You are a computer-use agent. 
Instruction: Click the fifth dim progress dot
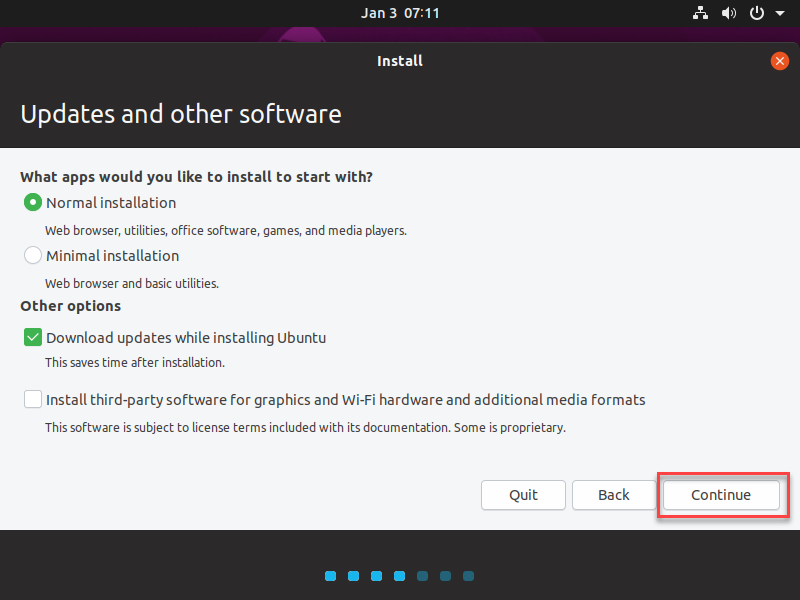[x=422, y=576]
